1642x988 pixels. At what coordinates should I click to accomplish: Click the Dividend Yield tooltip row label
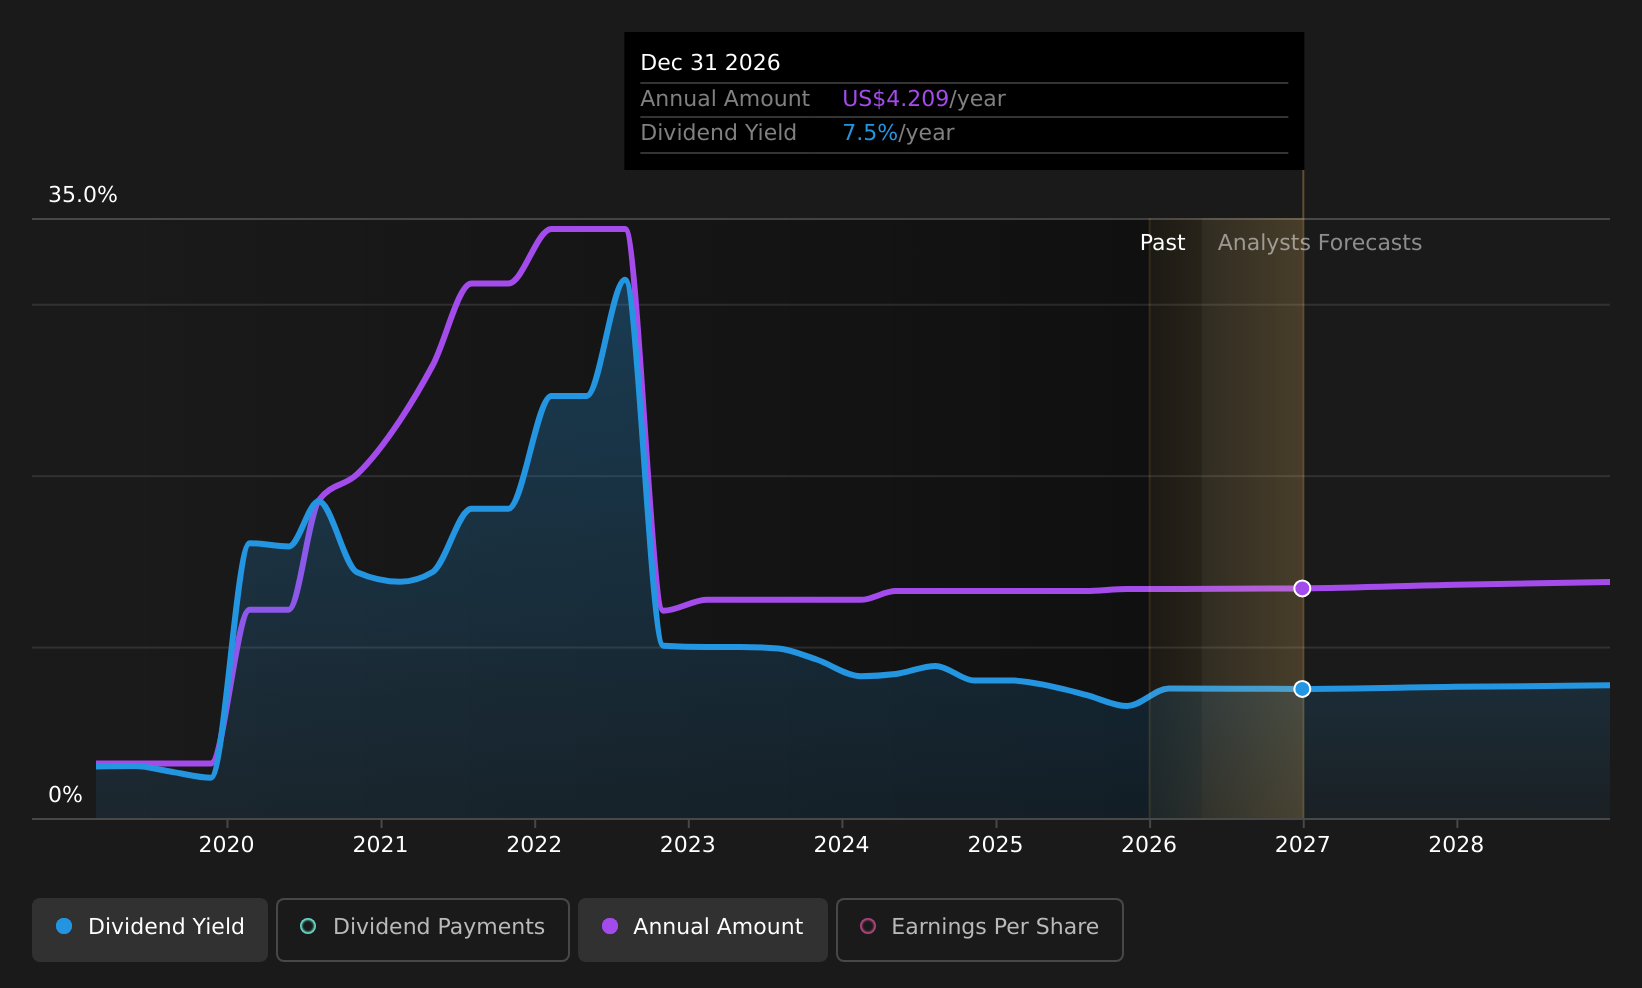(x=718, y=133)
